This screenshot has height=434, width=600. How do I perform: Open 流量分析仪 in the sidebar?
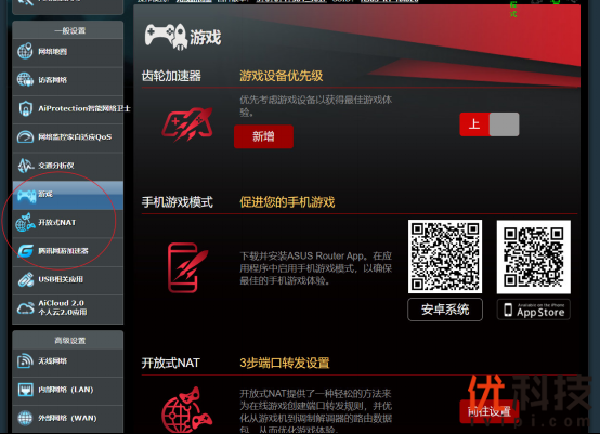[x=62, y=165]
